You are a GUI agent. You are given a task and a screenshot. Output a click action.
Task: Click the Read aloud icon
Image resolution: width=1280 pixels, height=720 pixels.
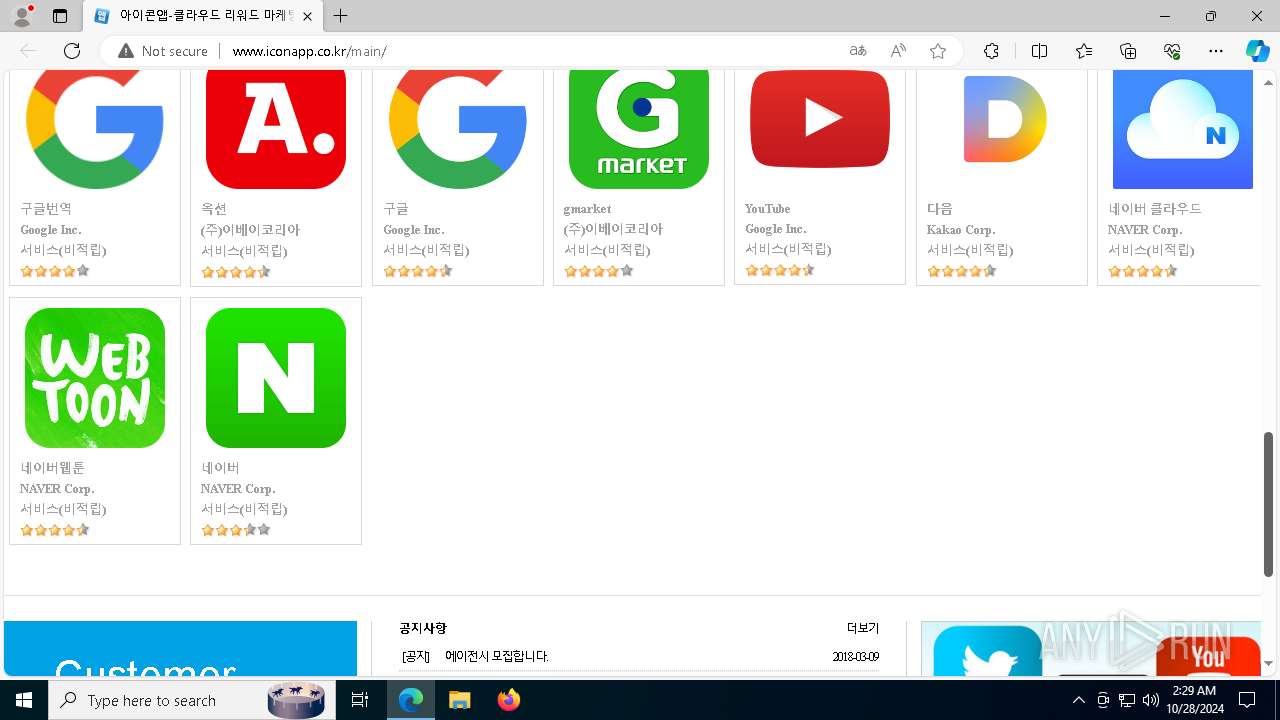[898, 51]
